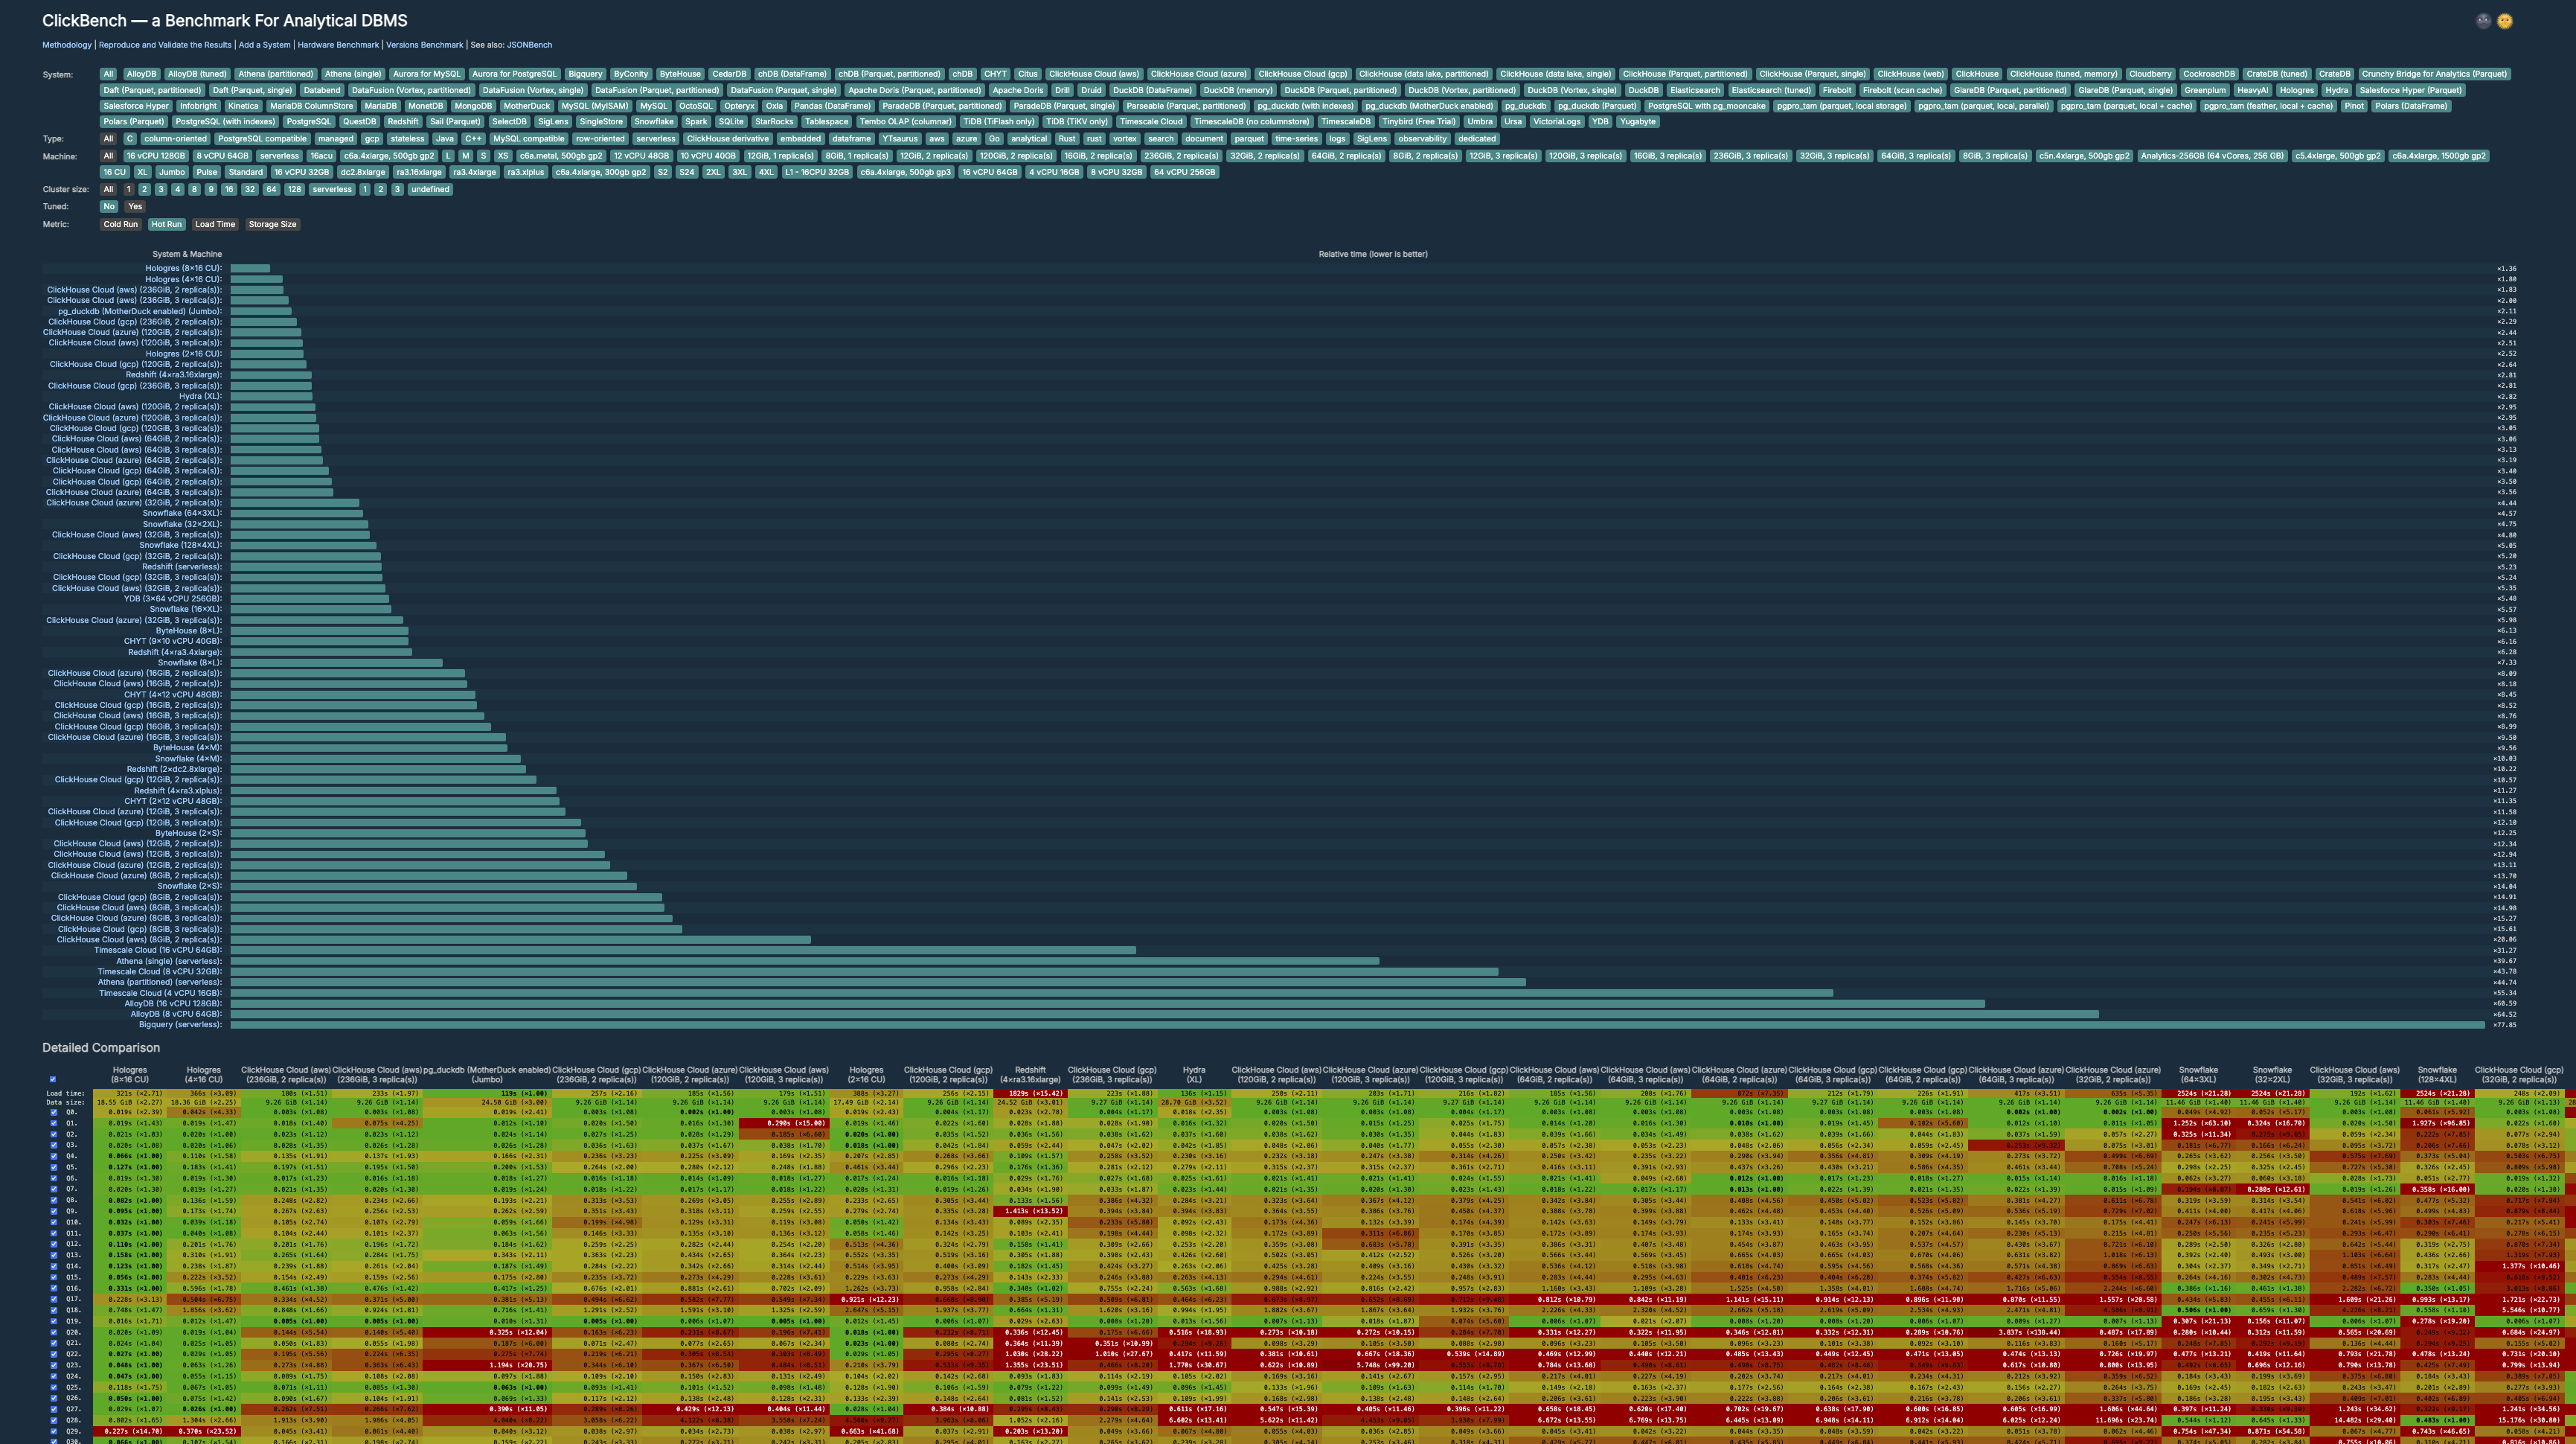Image resolution: width=2576 pixels, height=1444 pixels.
Task: Toggle the Q13 query checkbox
Action: point(54,1255)
